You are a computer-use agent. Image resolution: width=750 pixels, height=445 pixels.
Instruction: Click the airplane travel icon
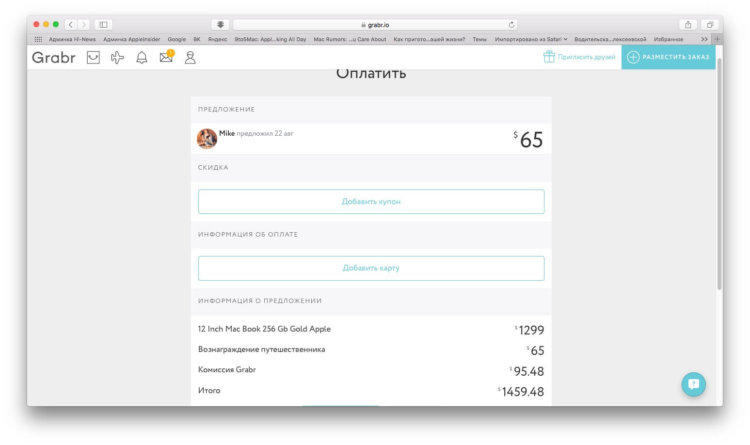[x=117, y=58]
